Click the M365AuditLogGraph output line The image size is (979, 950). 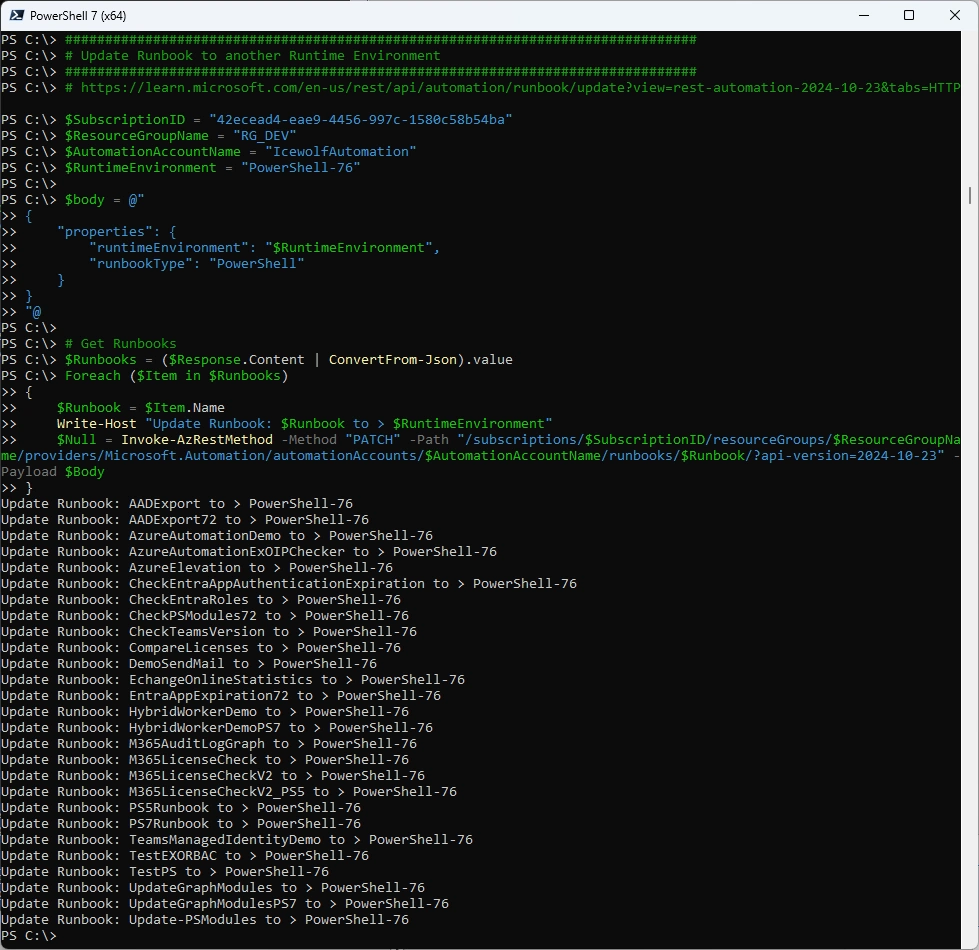pos(209,744)
